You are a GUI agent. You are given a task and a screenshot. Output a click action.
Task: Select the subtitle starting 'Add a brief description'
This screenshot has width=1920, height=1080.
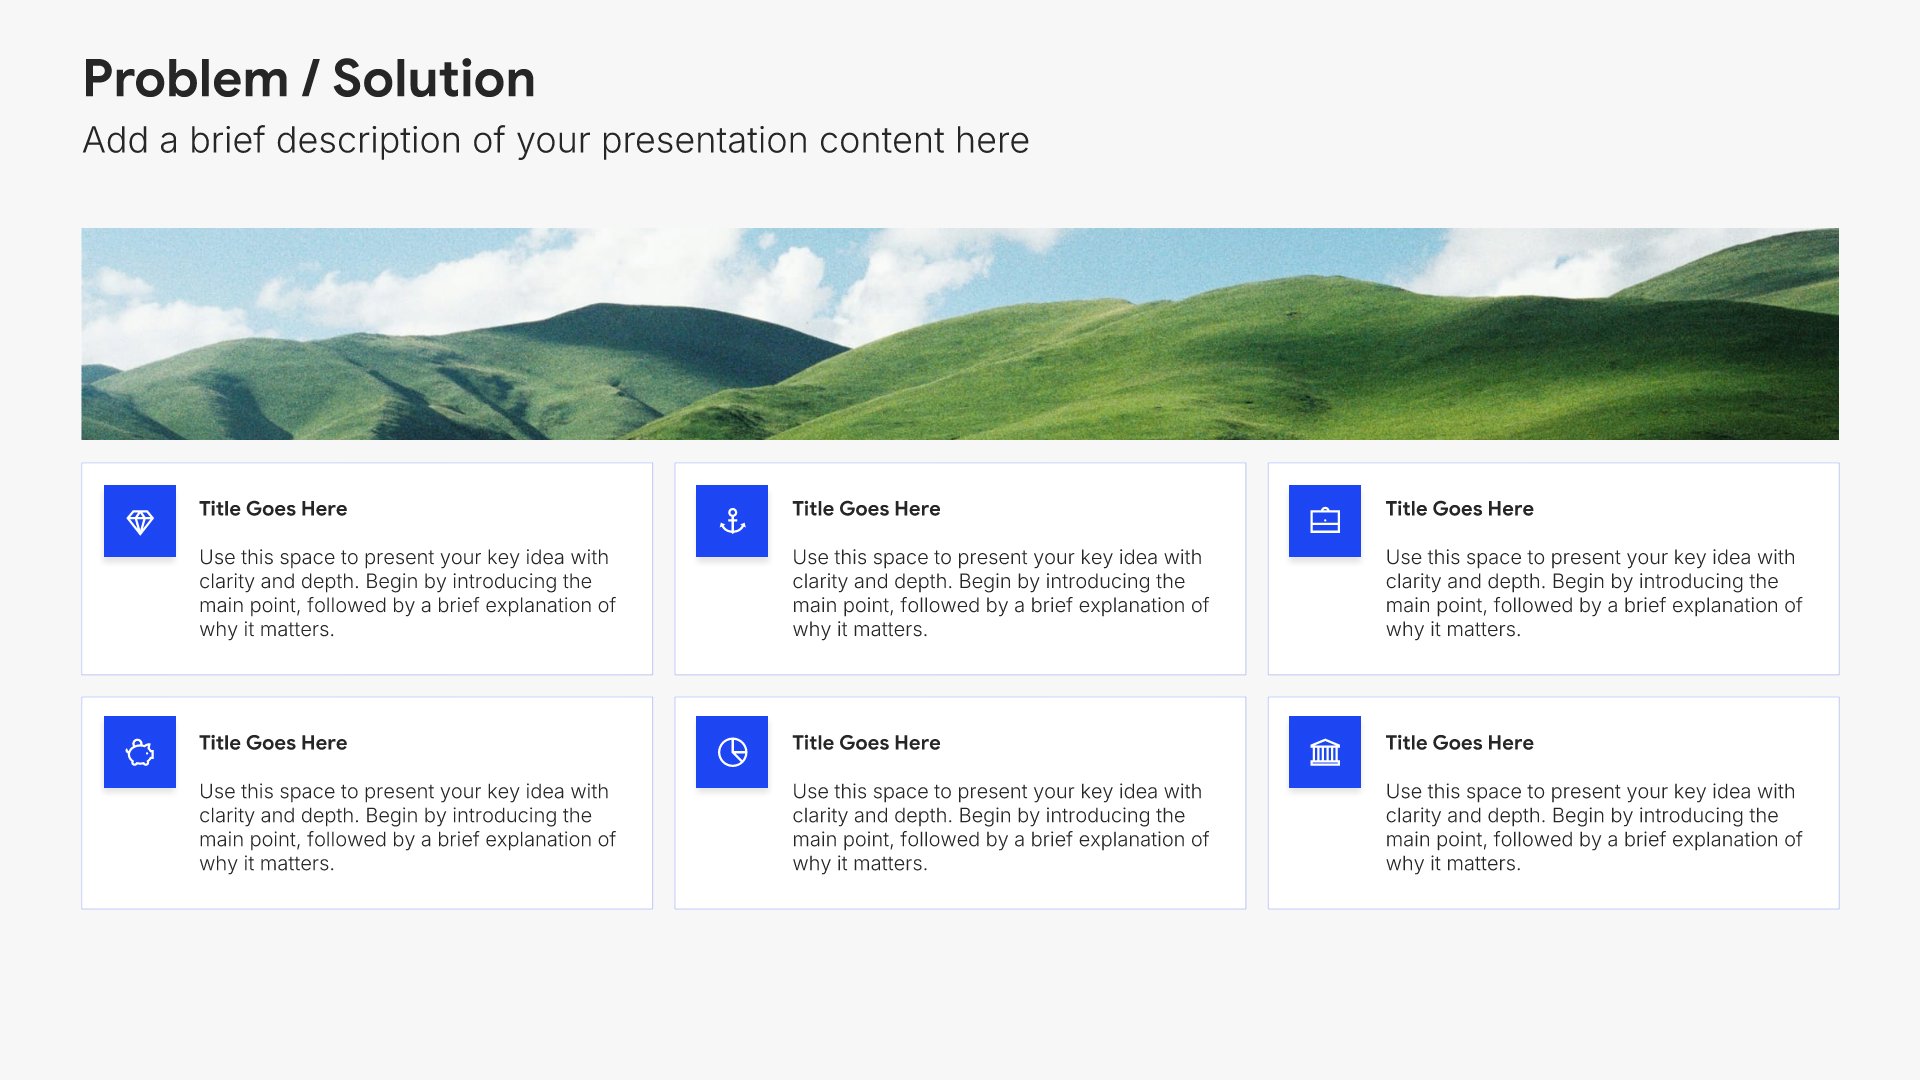coord(556,141)
